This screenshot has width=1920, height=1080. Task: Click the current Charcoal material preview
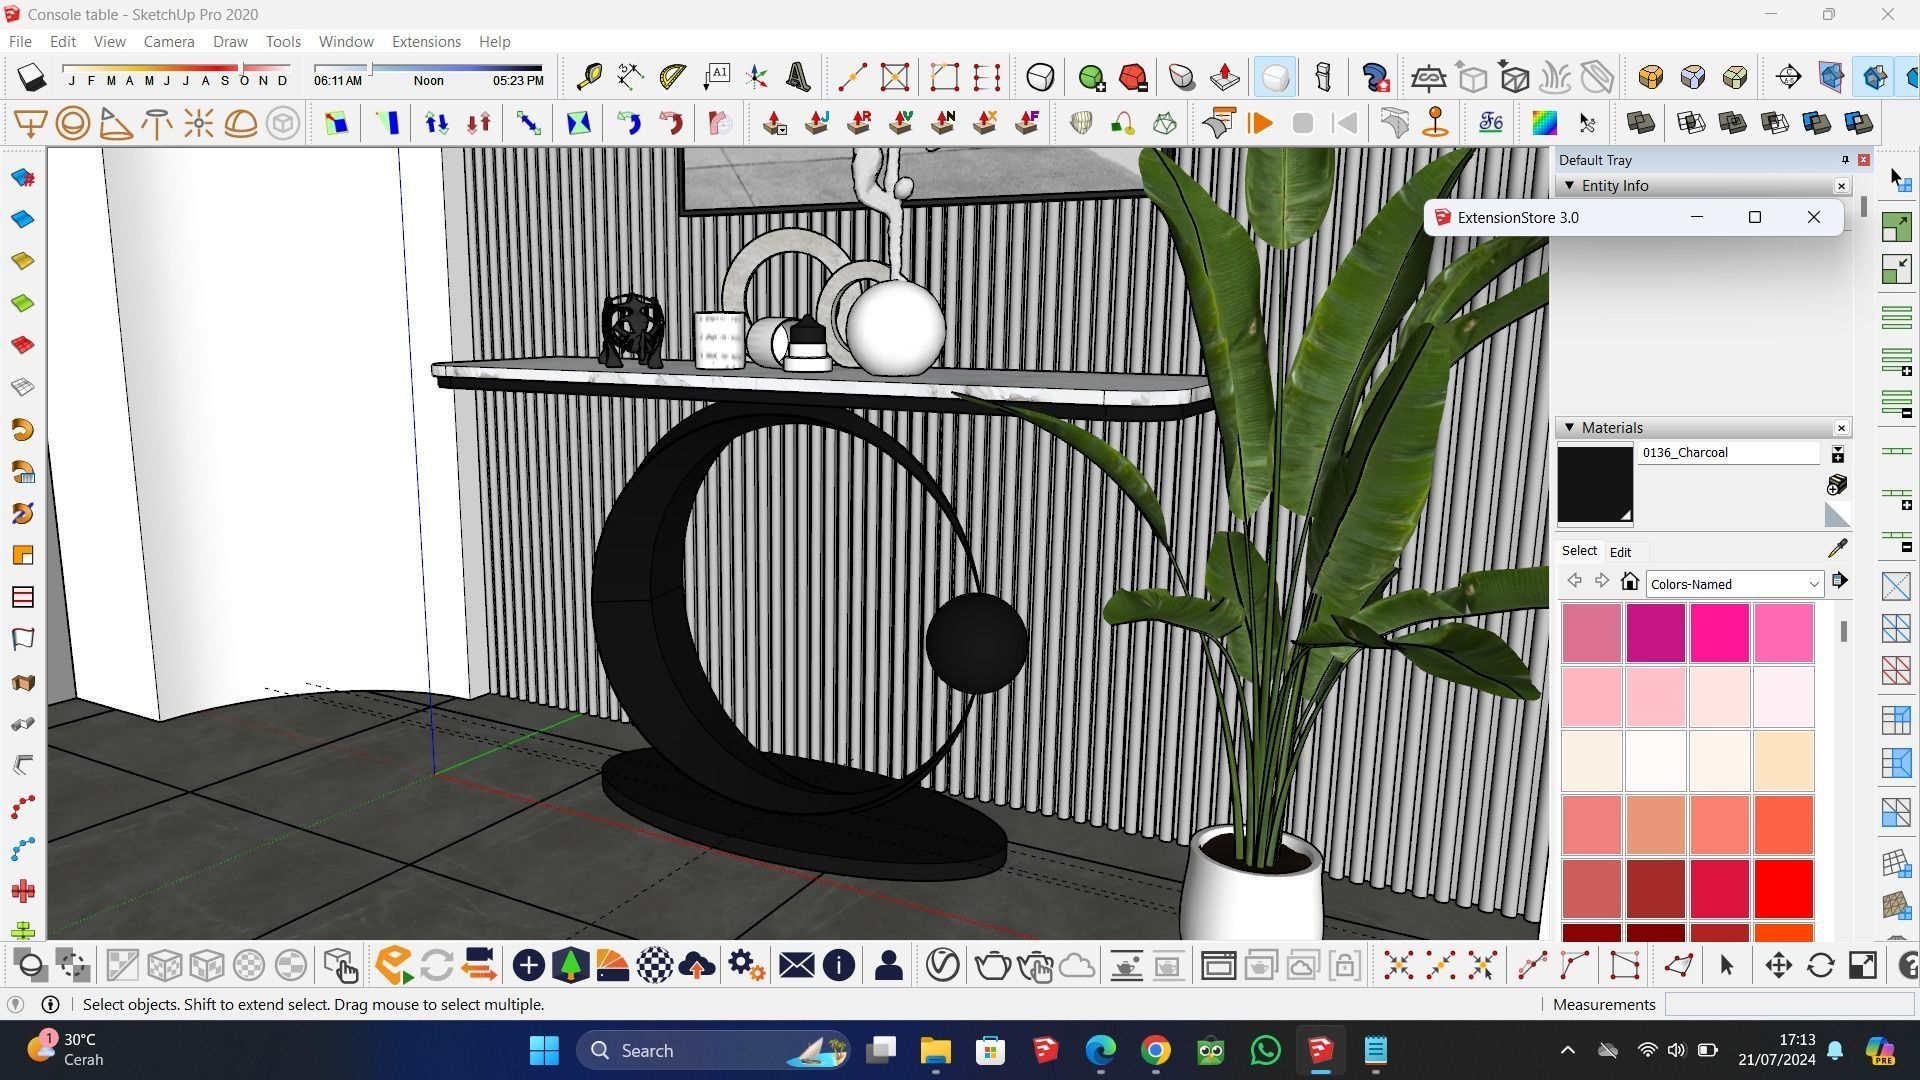[1595, 485]
